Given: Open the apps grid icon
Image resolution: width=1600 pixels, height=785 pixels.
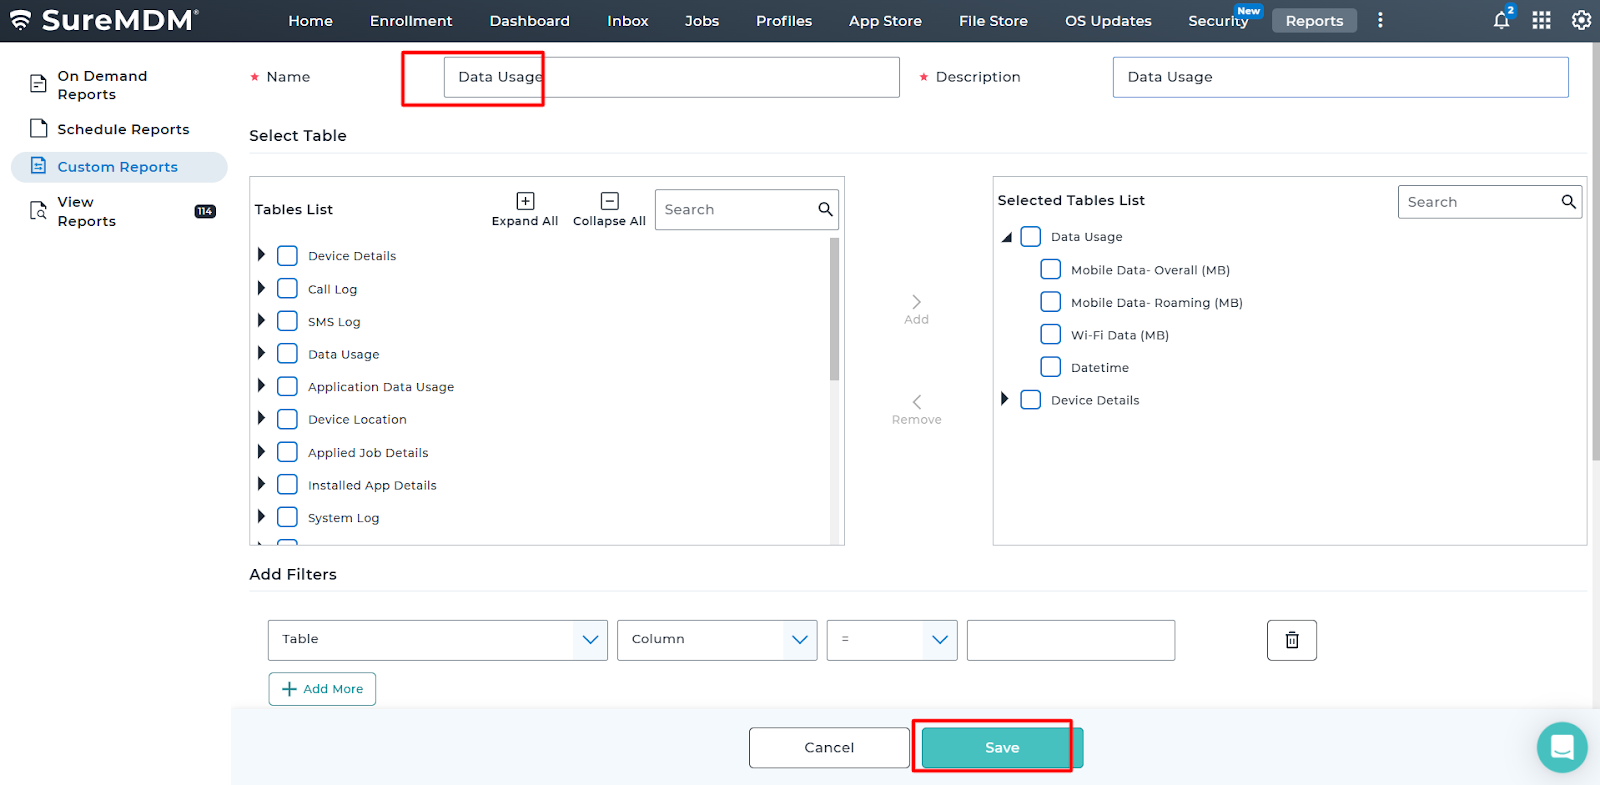Looking at the screenshot, I should point(1541,21).
